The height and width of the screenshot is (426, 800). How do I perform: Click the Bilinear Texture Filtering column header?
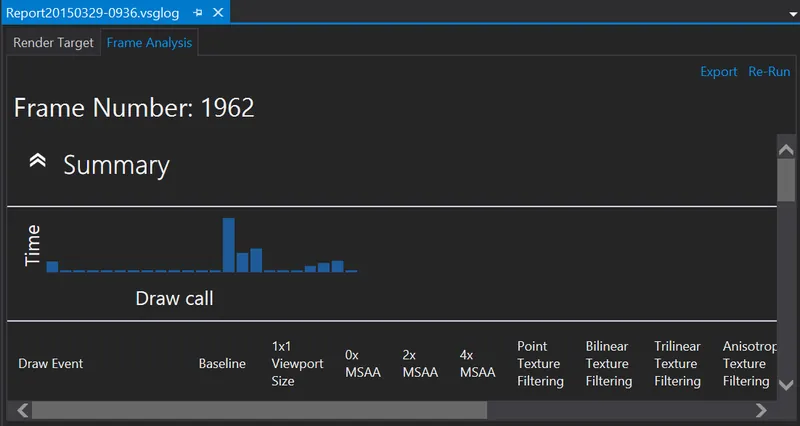click(609, 364)
